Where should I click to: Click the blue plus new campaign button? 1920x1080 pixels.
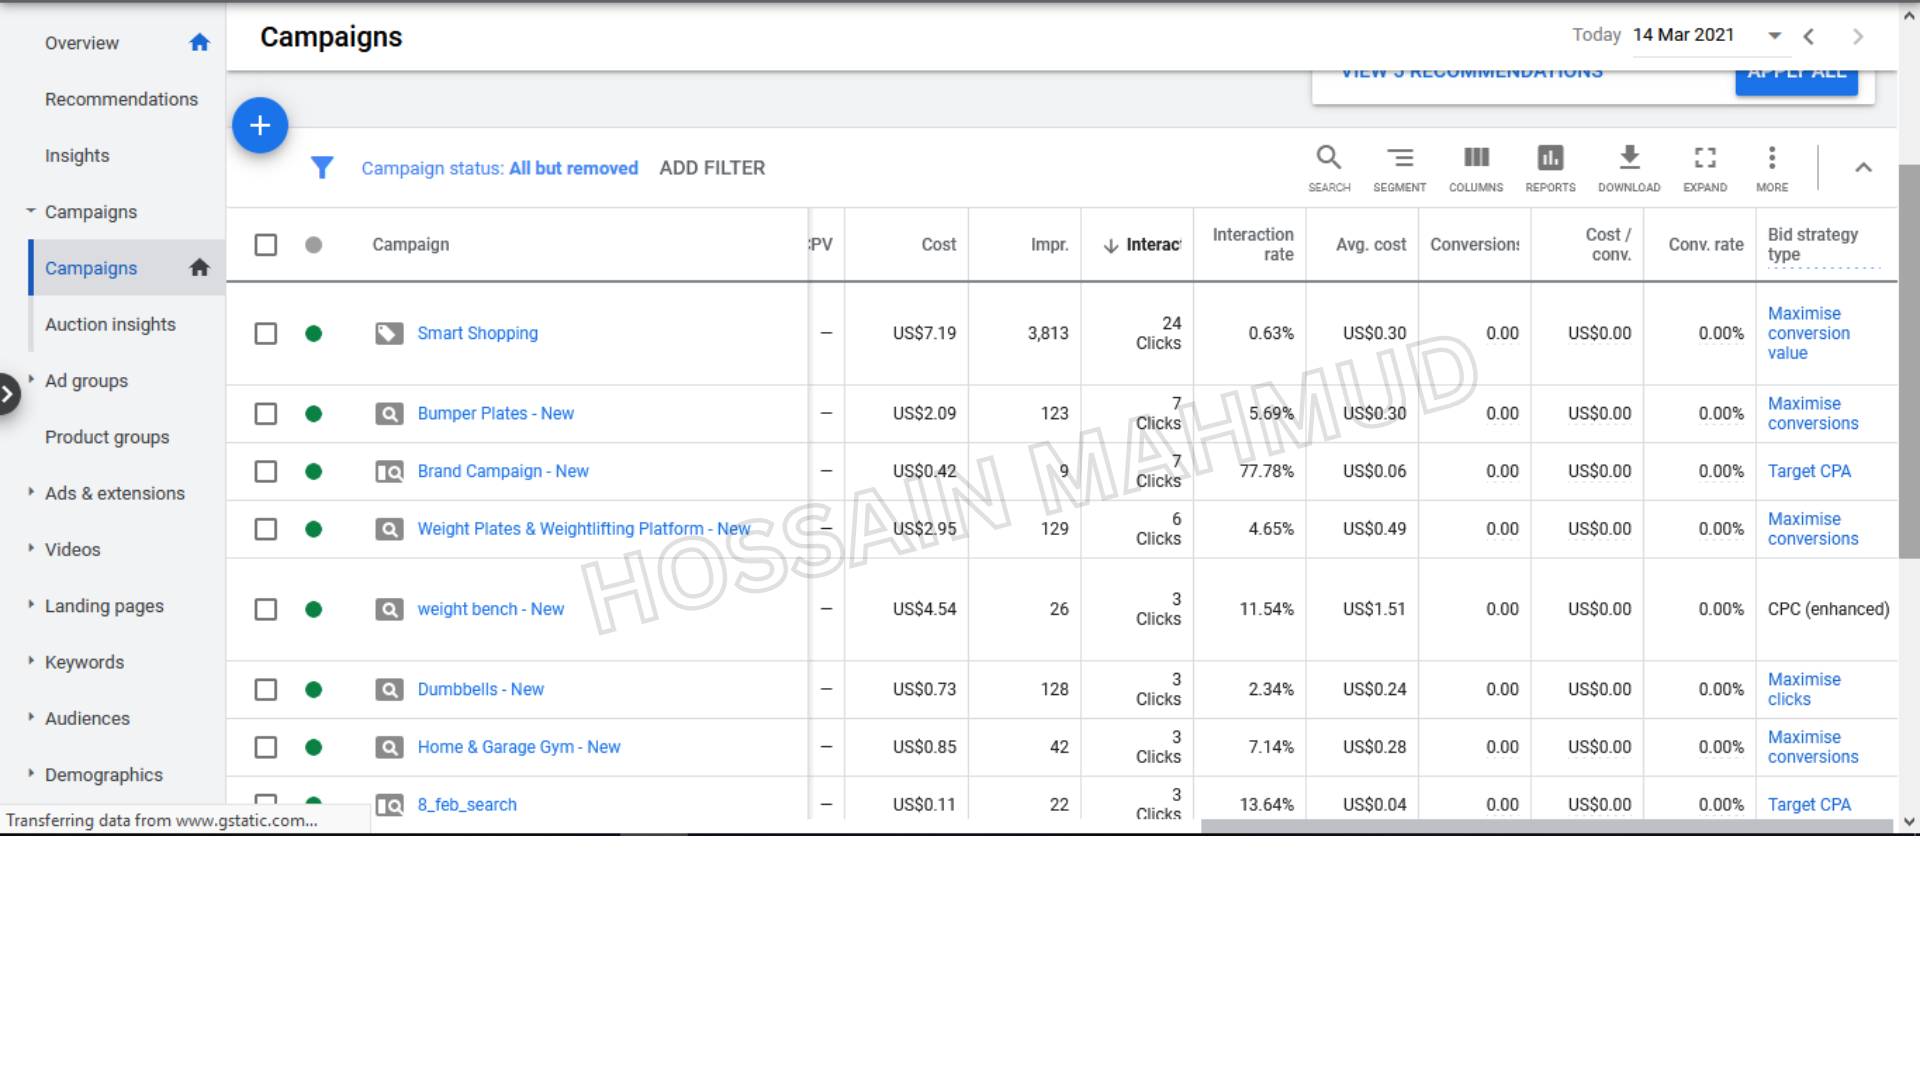(260, 125)
